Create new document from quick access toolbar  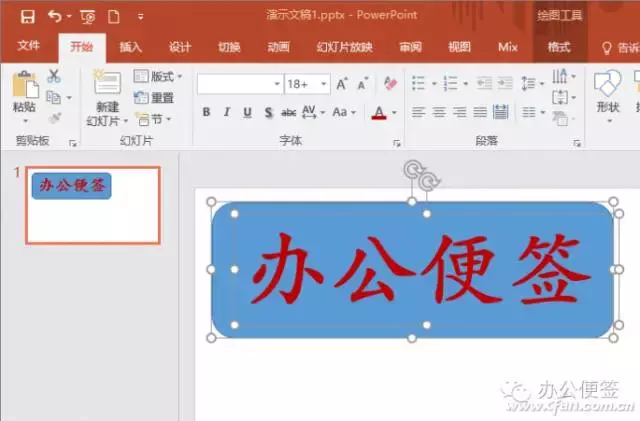click(x=114, y=17)
